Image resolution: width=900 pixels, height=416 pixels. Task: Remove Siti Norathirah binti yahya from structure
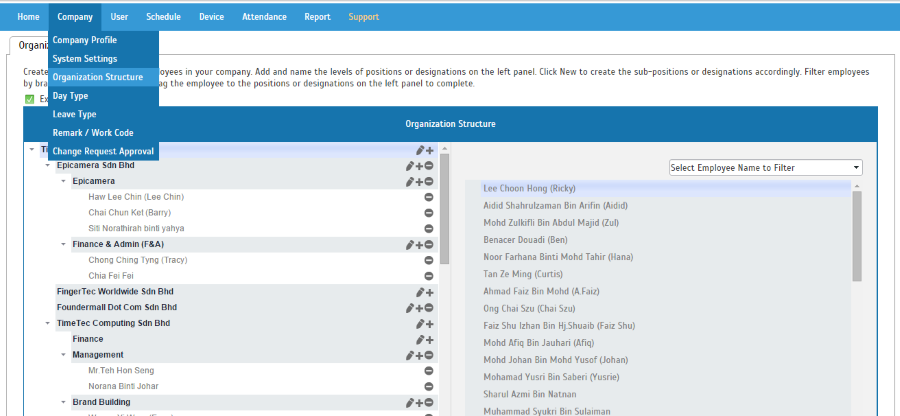click(429, 228)
